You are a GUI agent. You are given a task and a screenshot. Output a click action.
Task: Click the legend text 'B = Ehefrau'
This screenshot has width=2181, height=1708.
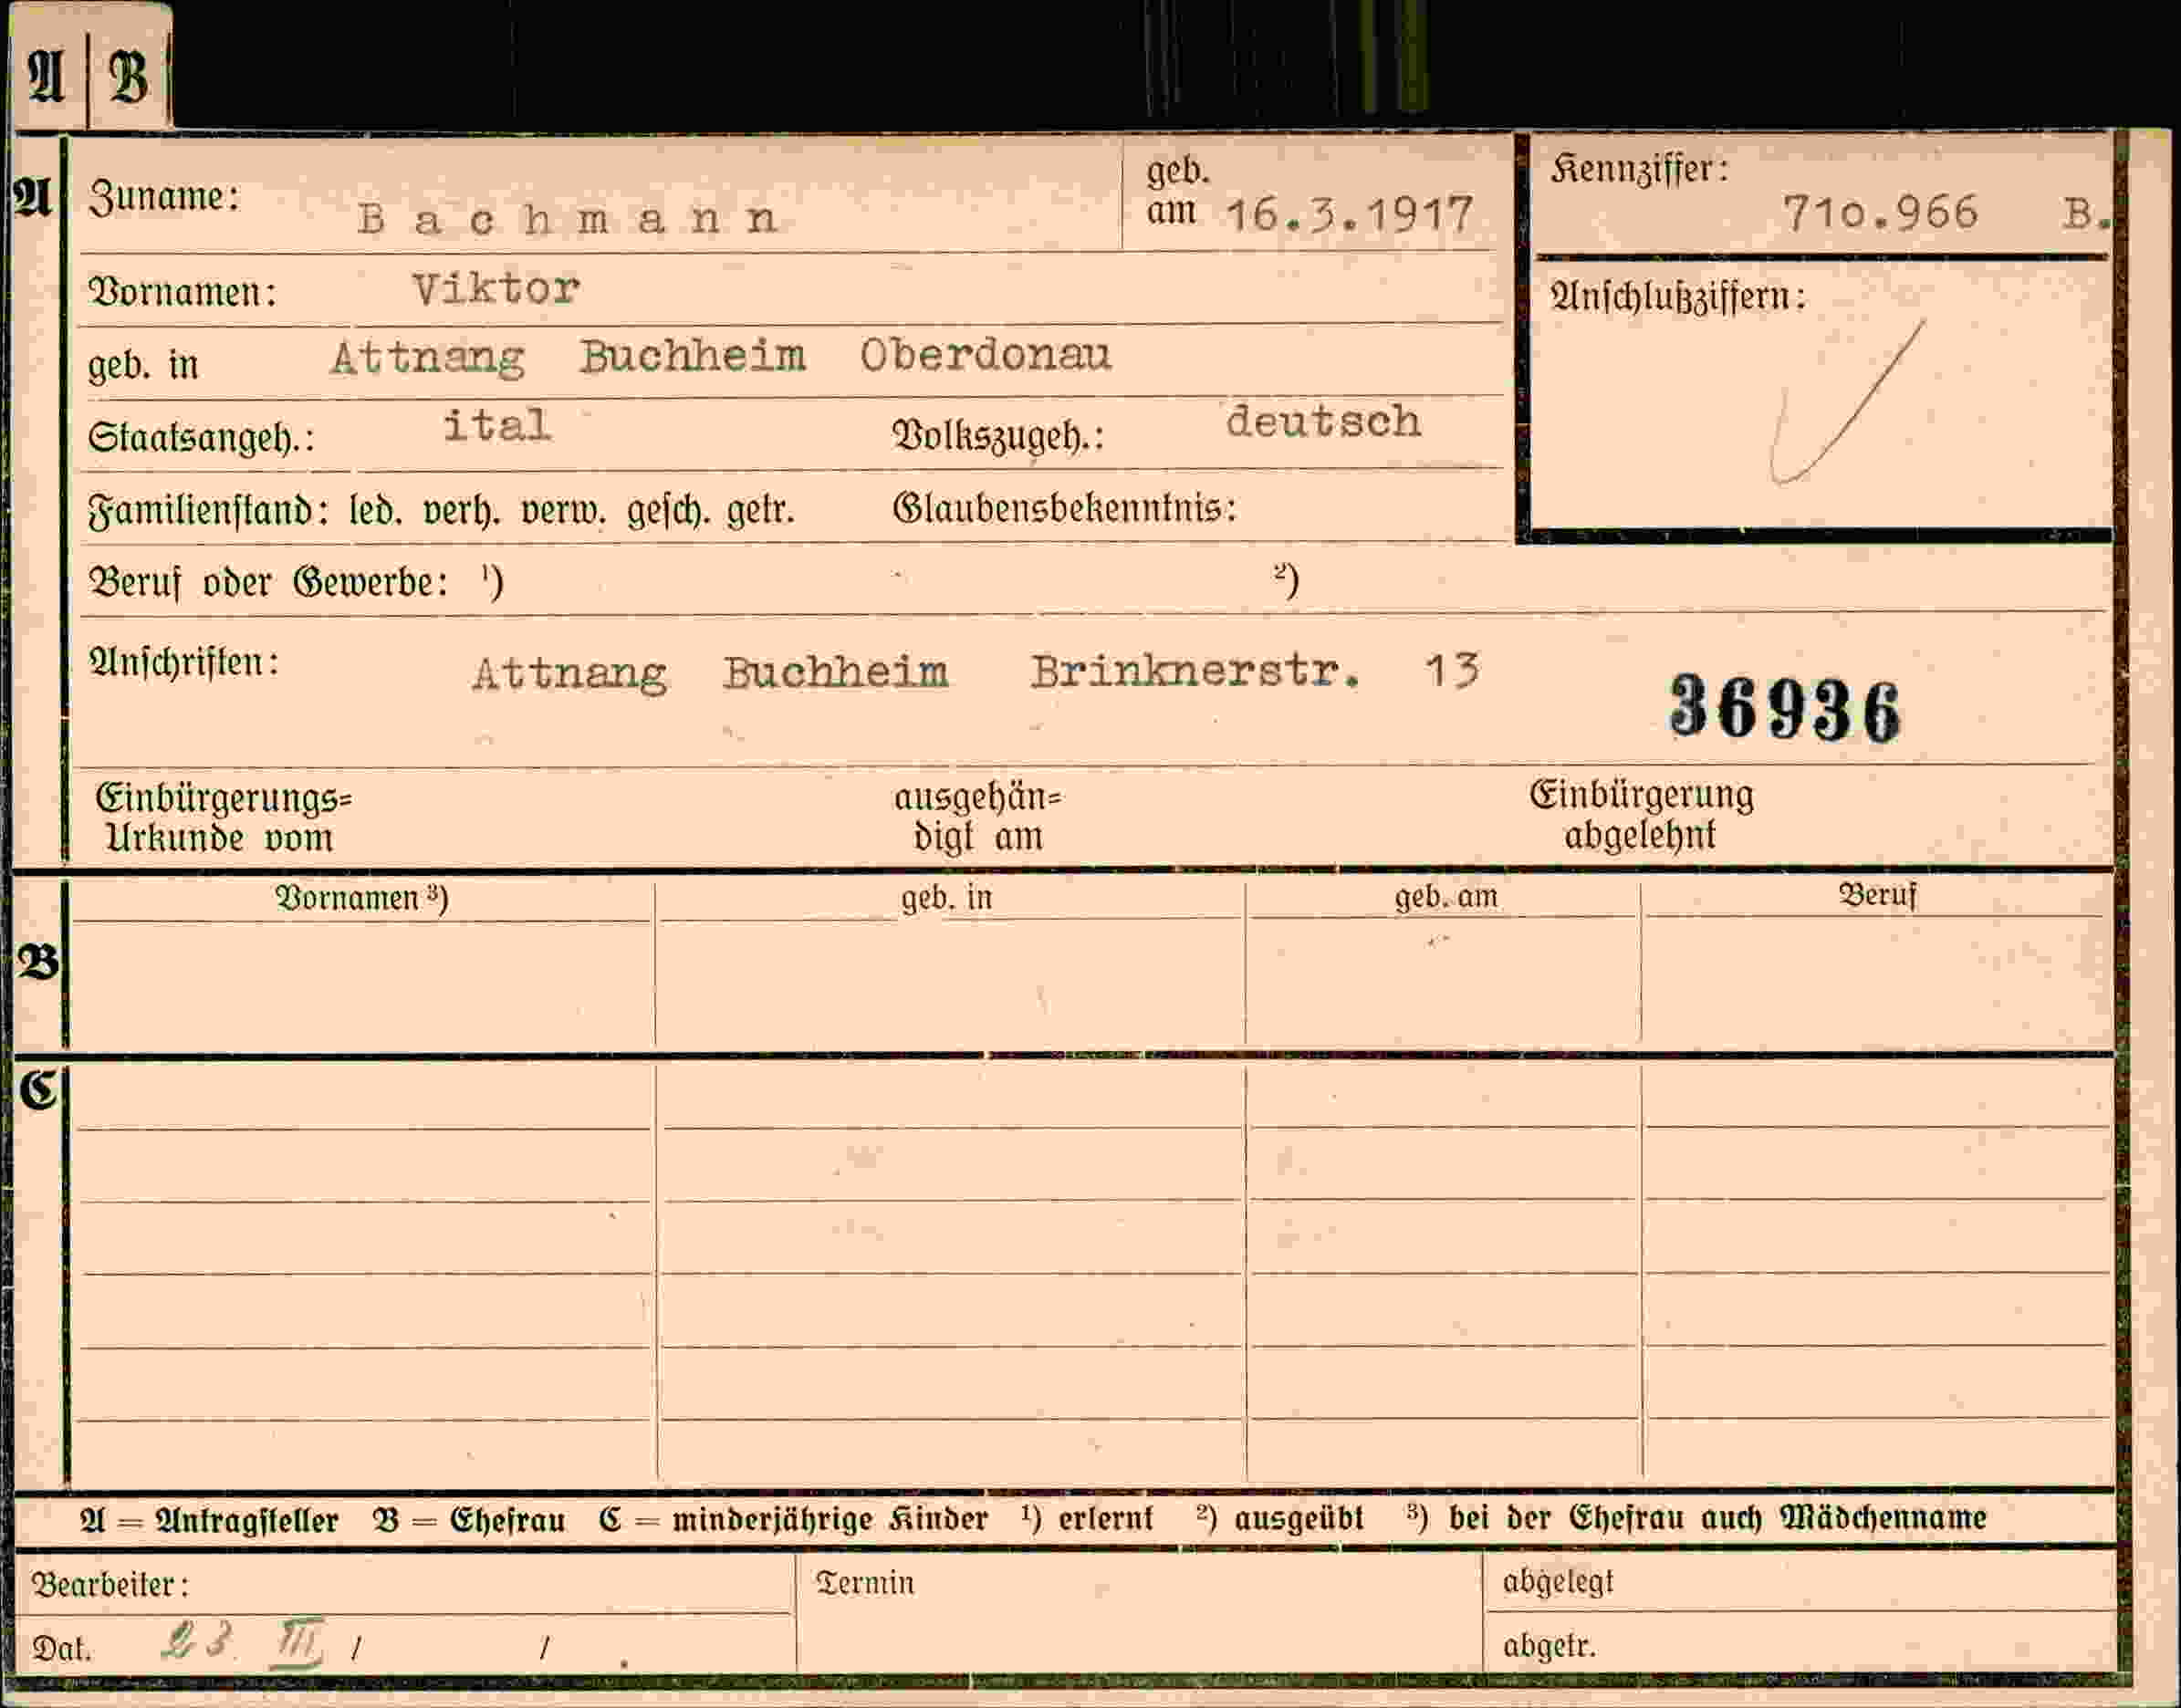(x=469, y=1521)
